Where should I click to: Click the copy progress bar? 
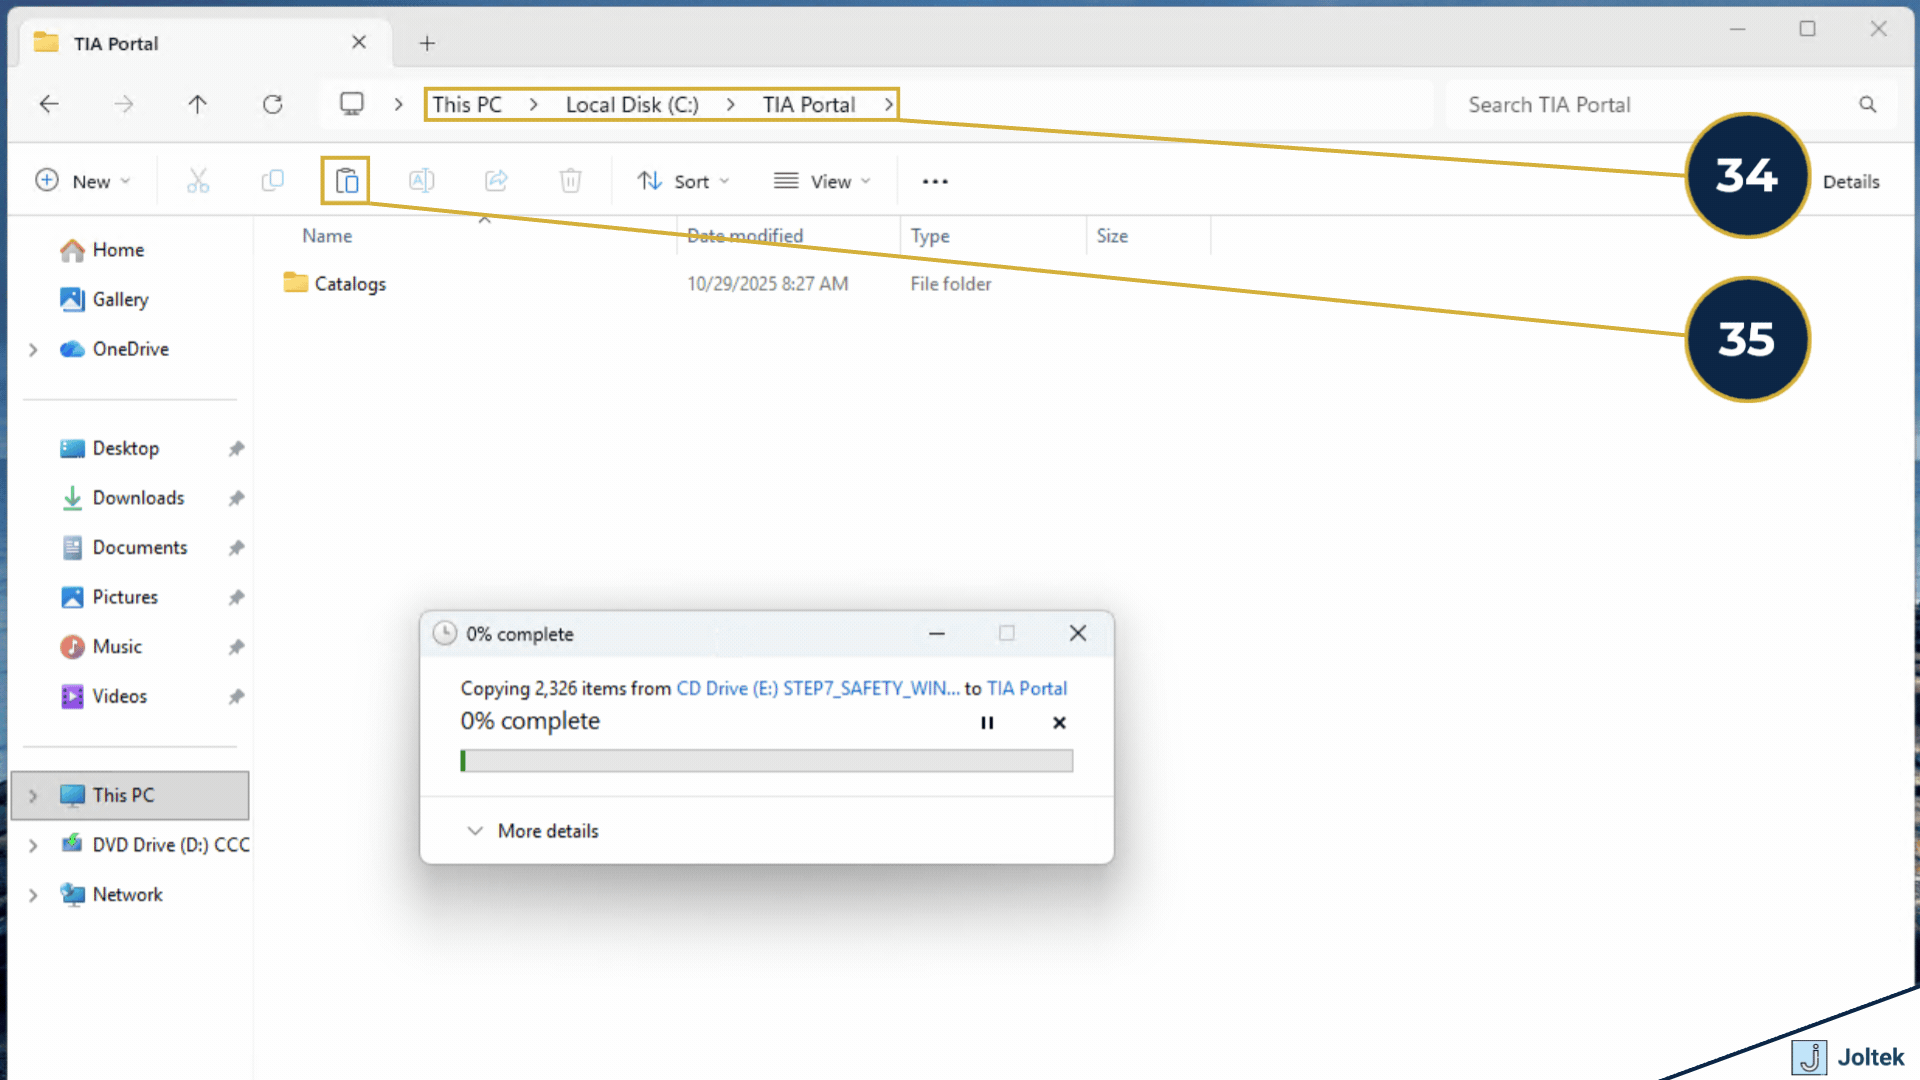[x=766, y=761]
